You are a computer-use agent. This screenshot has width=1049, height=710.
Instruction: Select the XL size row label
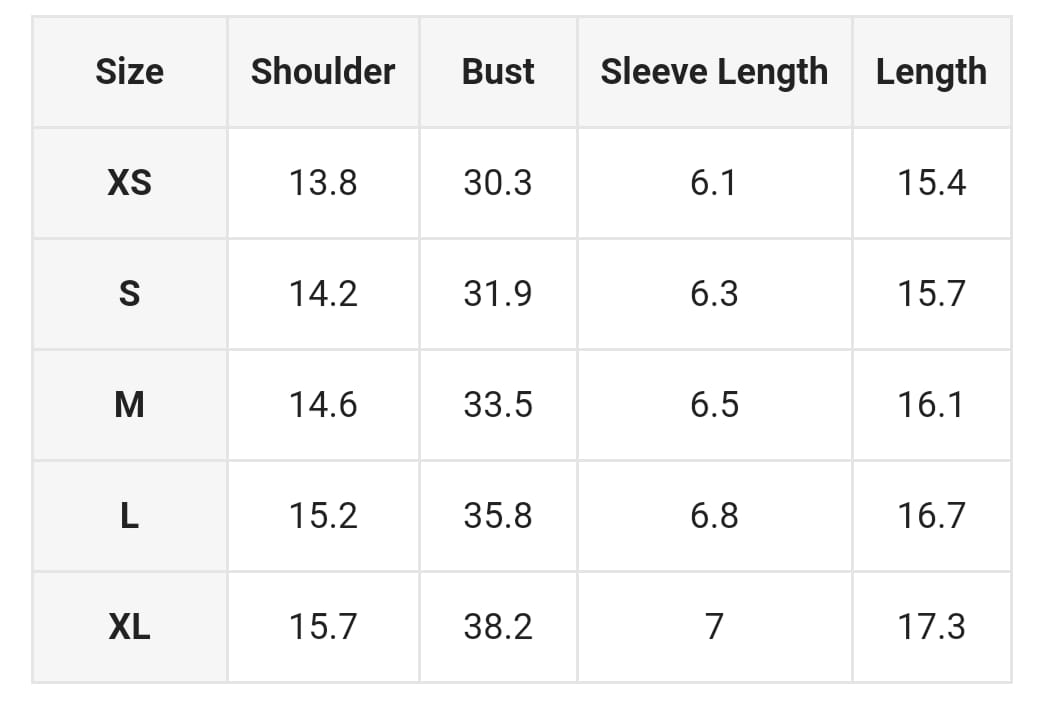(129, 627)
